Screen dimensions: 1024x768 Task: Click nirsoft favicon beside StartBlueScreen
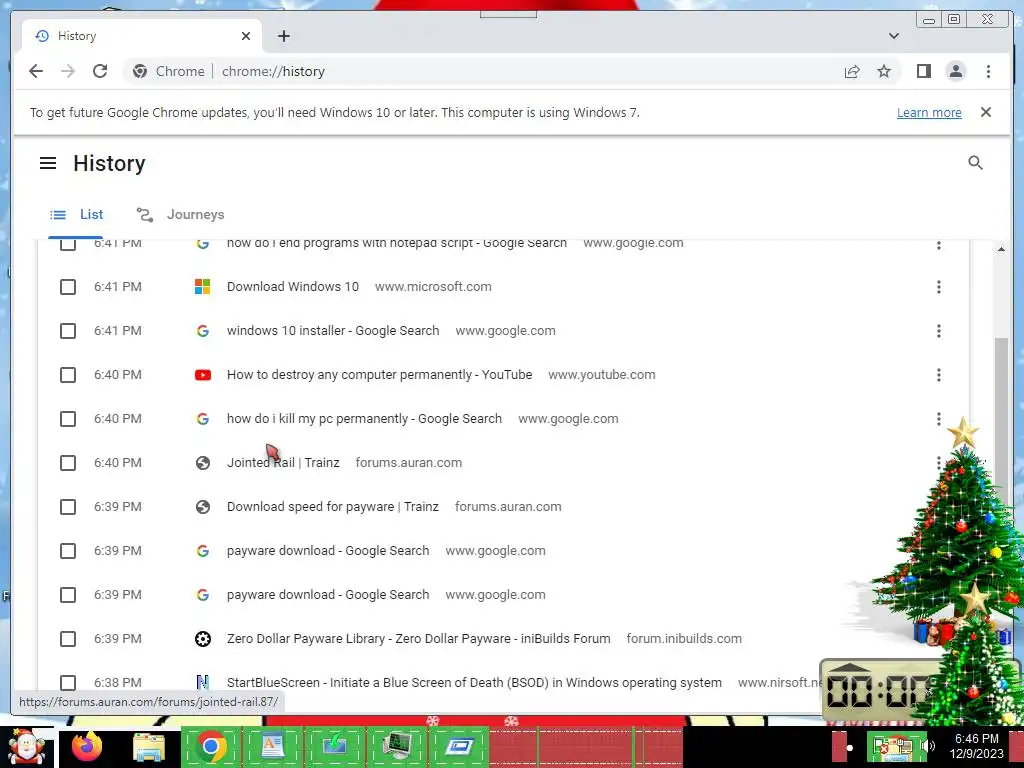tap(202, 682)
